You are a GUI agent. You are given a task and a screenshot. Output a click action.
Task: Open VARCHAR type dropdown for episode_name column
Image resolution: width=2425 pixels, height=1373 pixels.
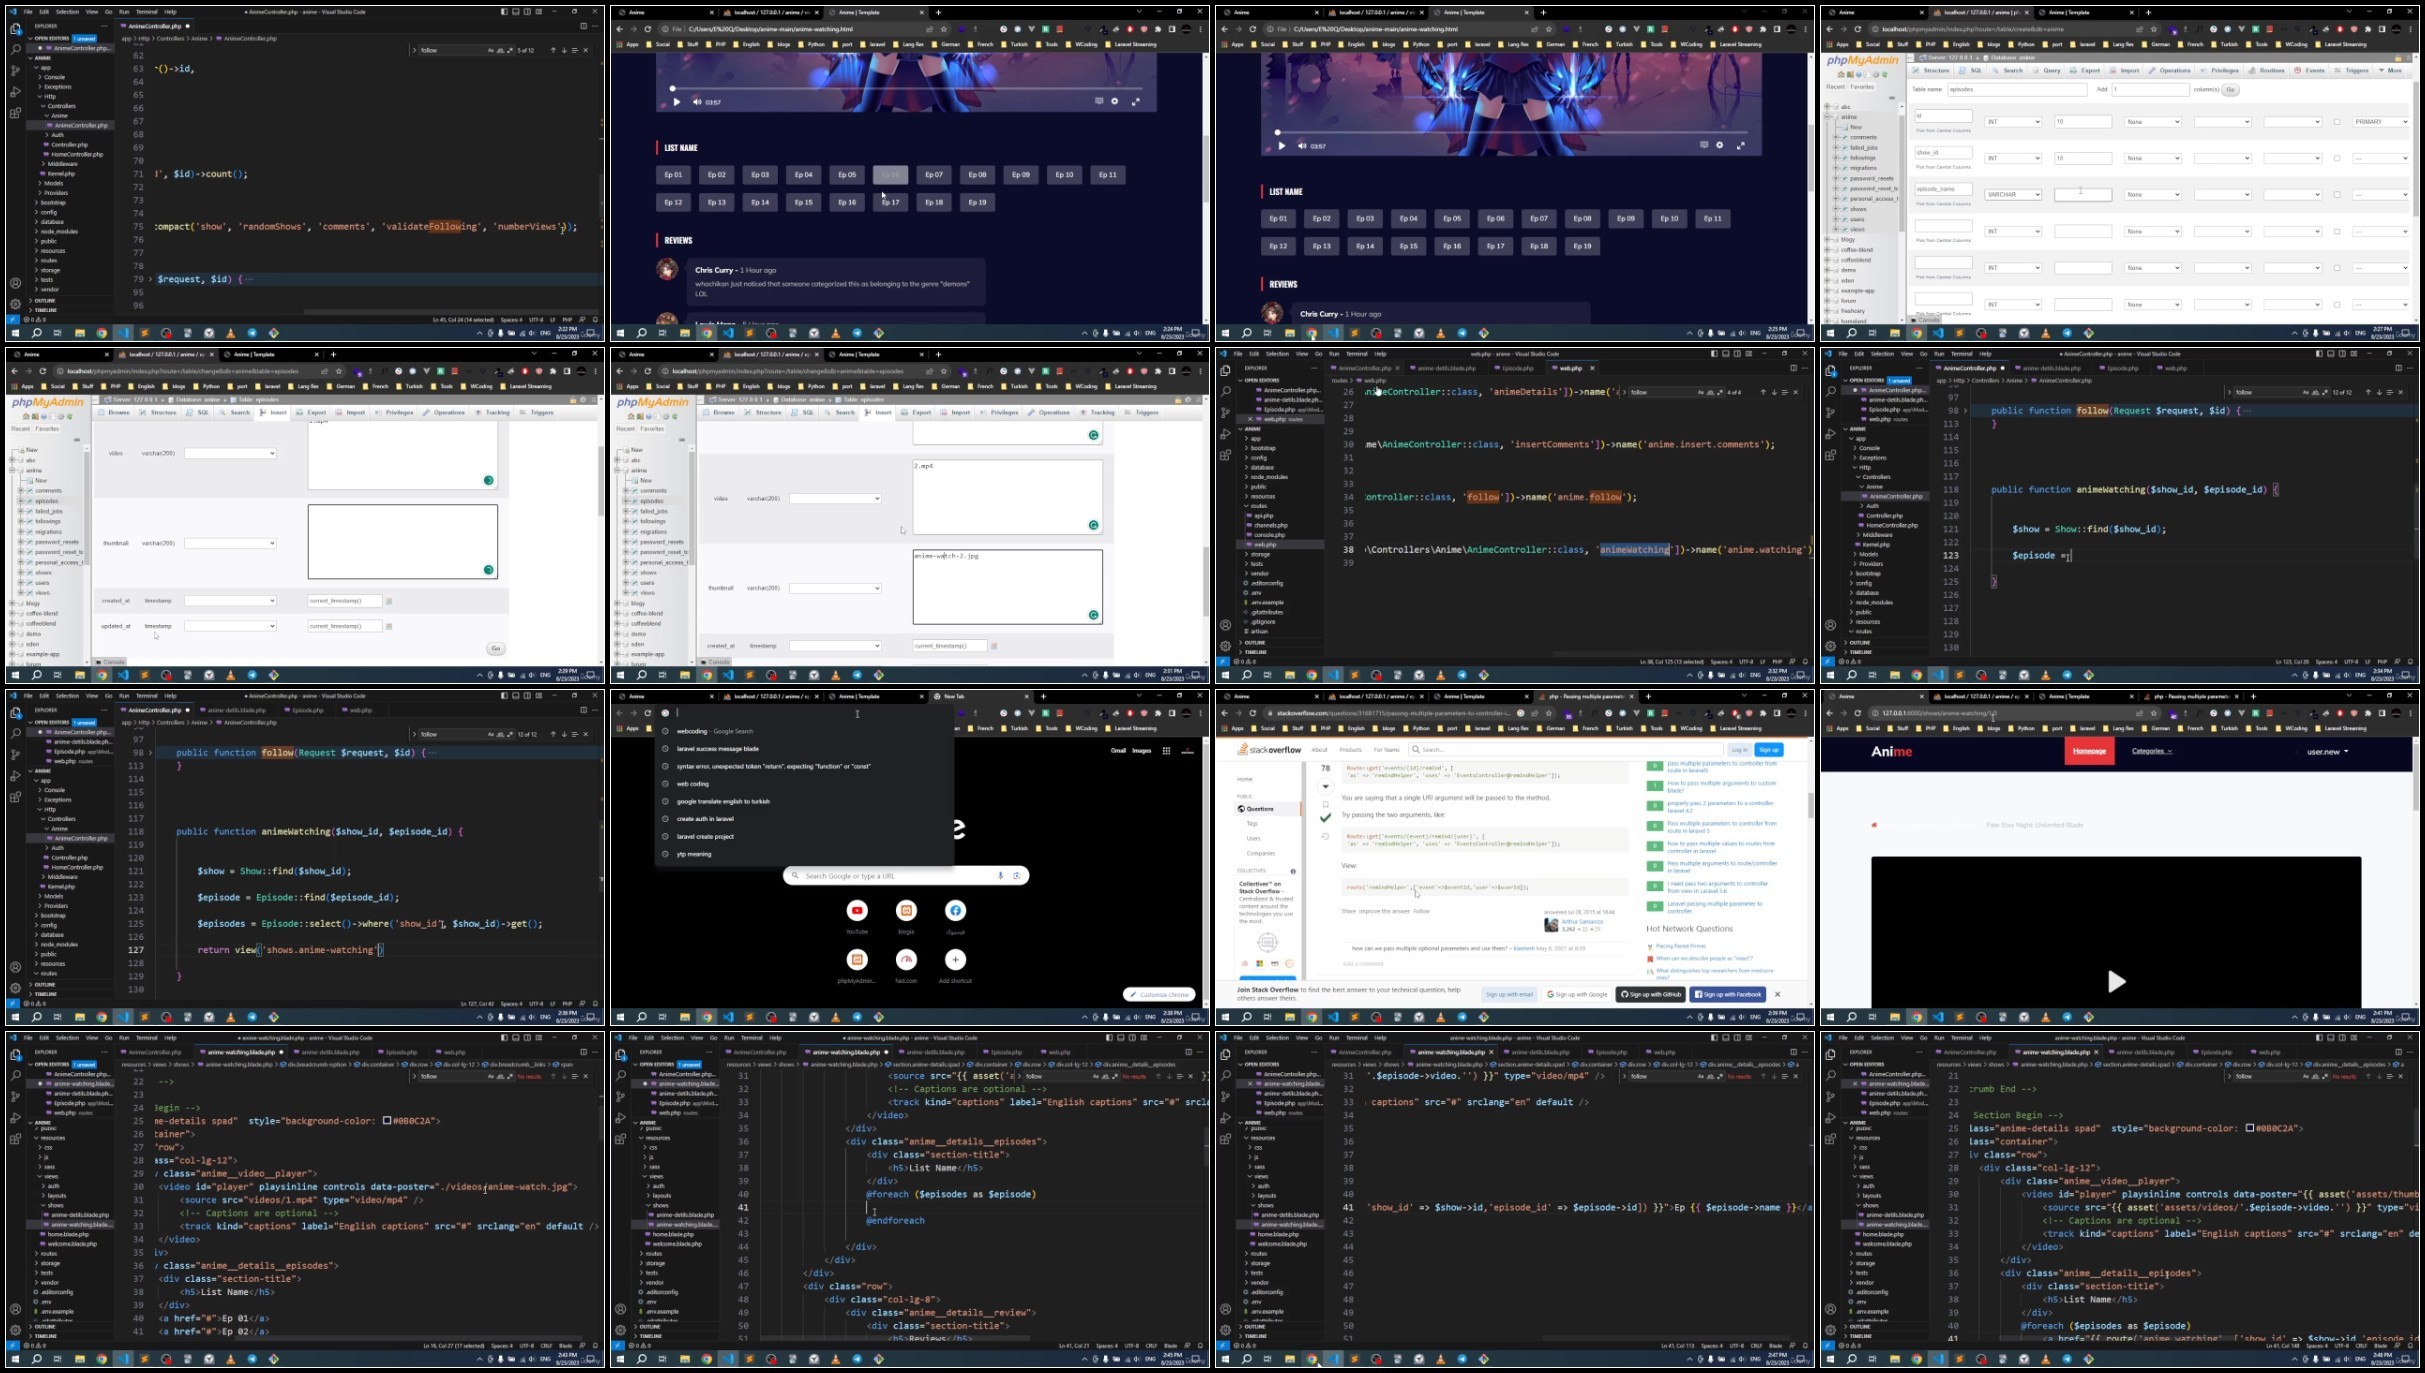click(2013, 195)
